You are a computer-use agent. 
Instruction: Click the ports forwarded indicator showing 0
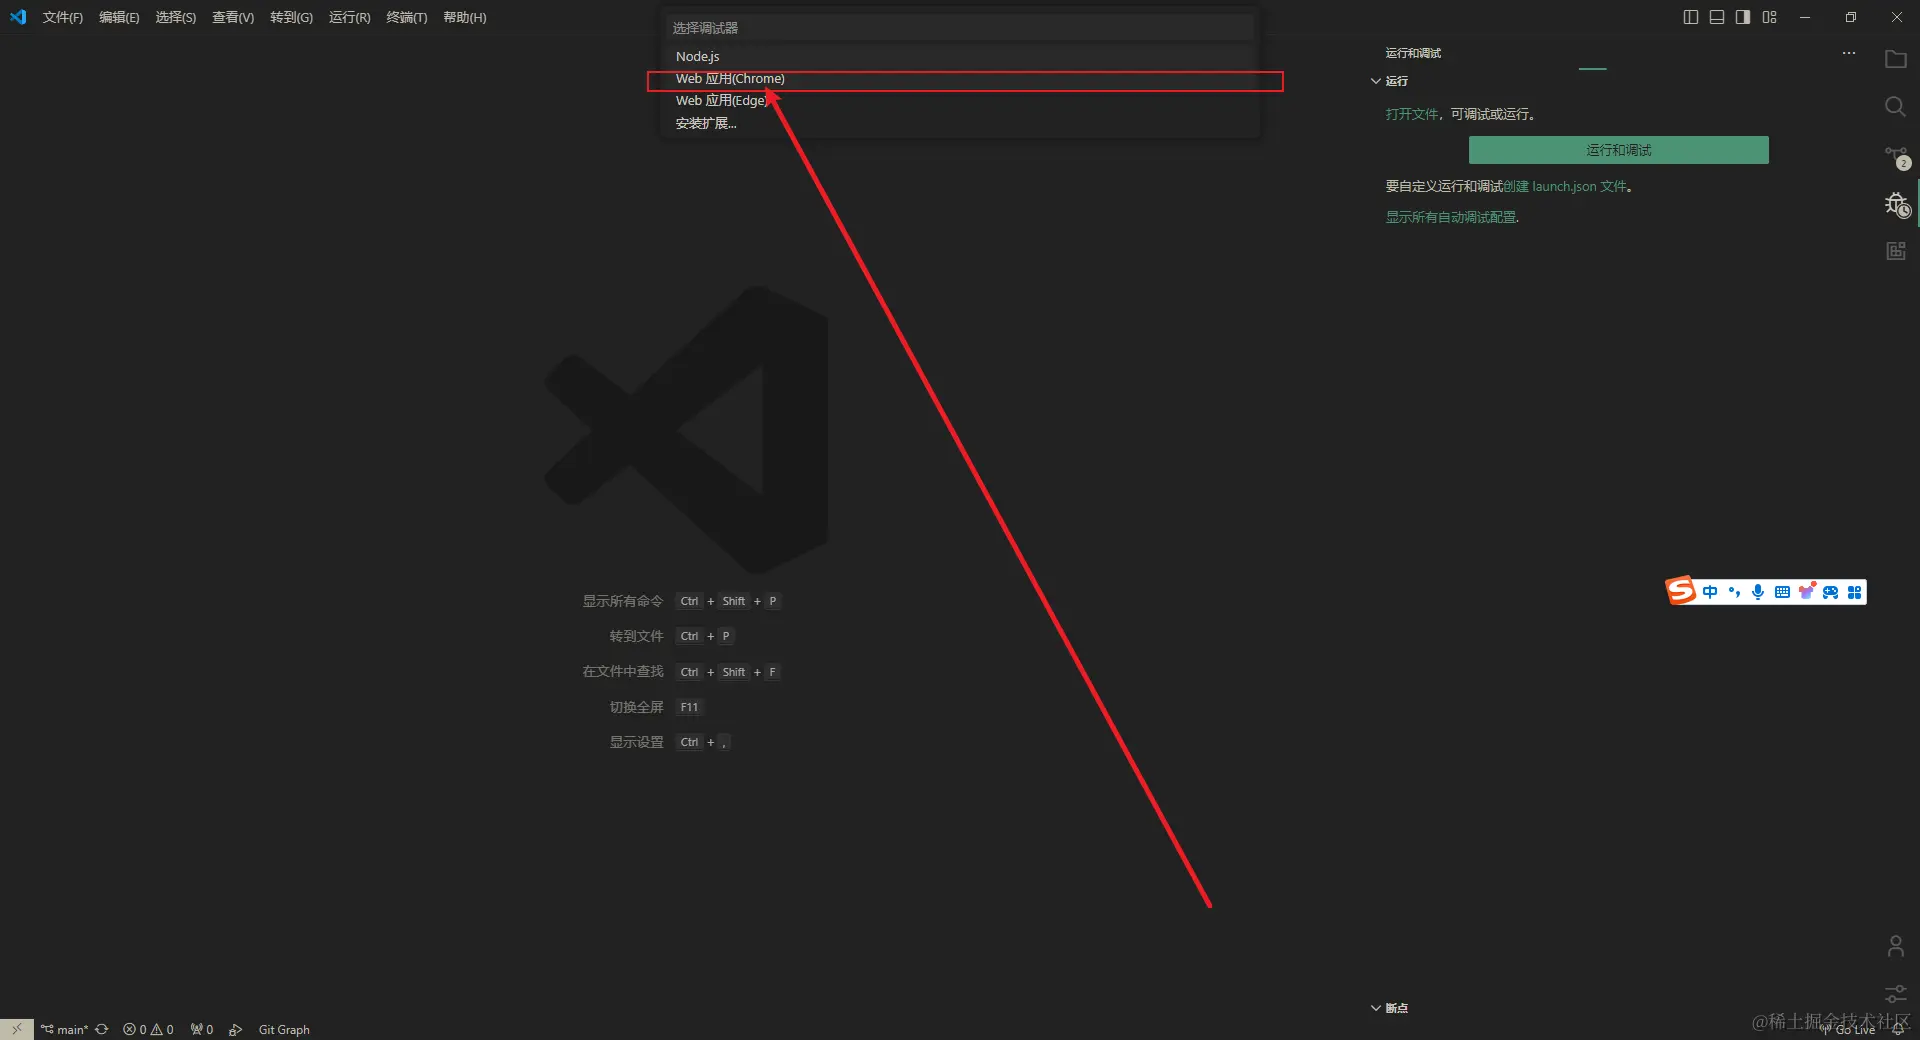tap(202, 1029)
